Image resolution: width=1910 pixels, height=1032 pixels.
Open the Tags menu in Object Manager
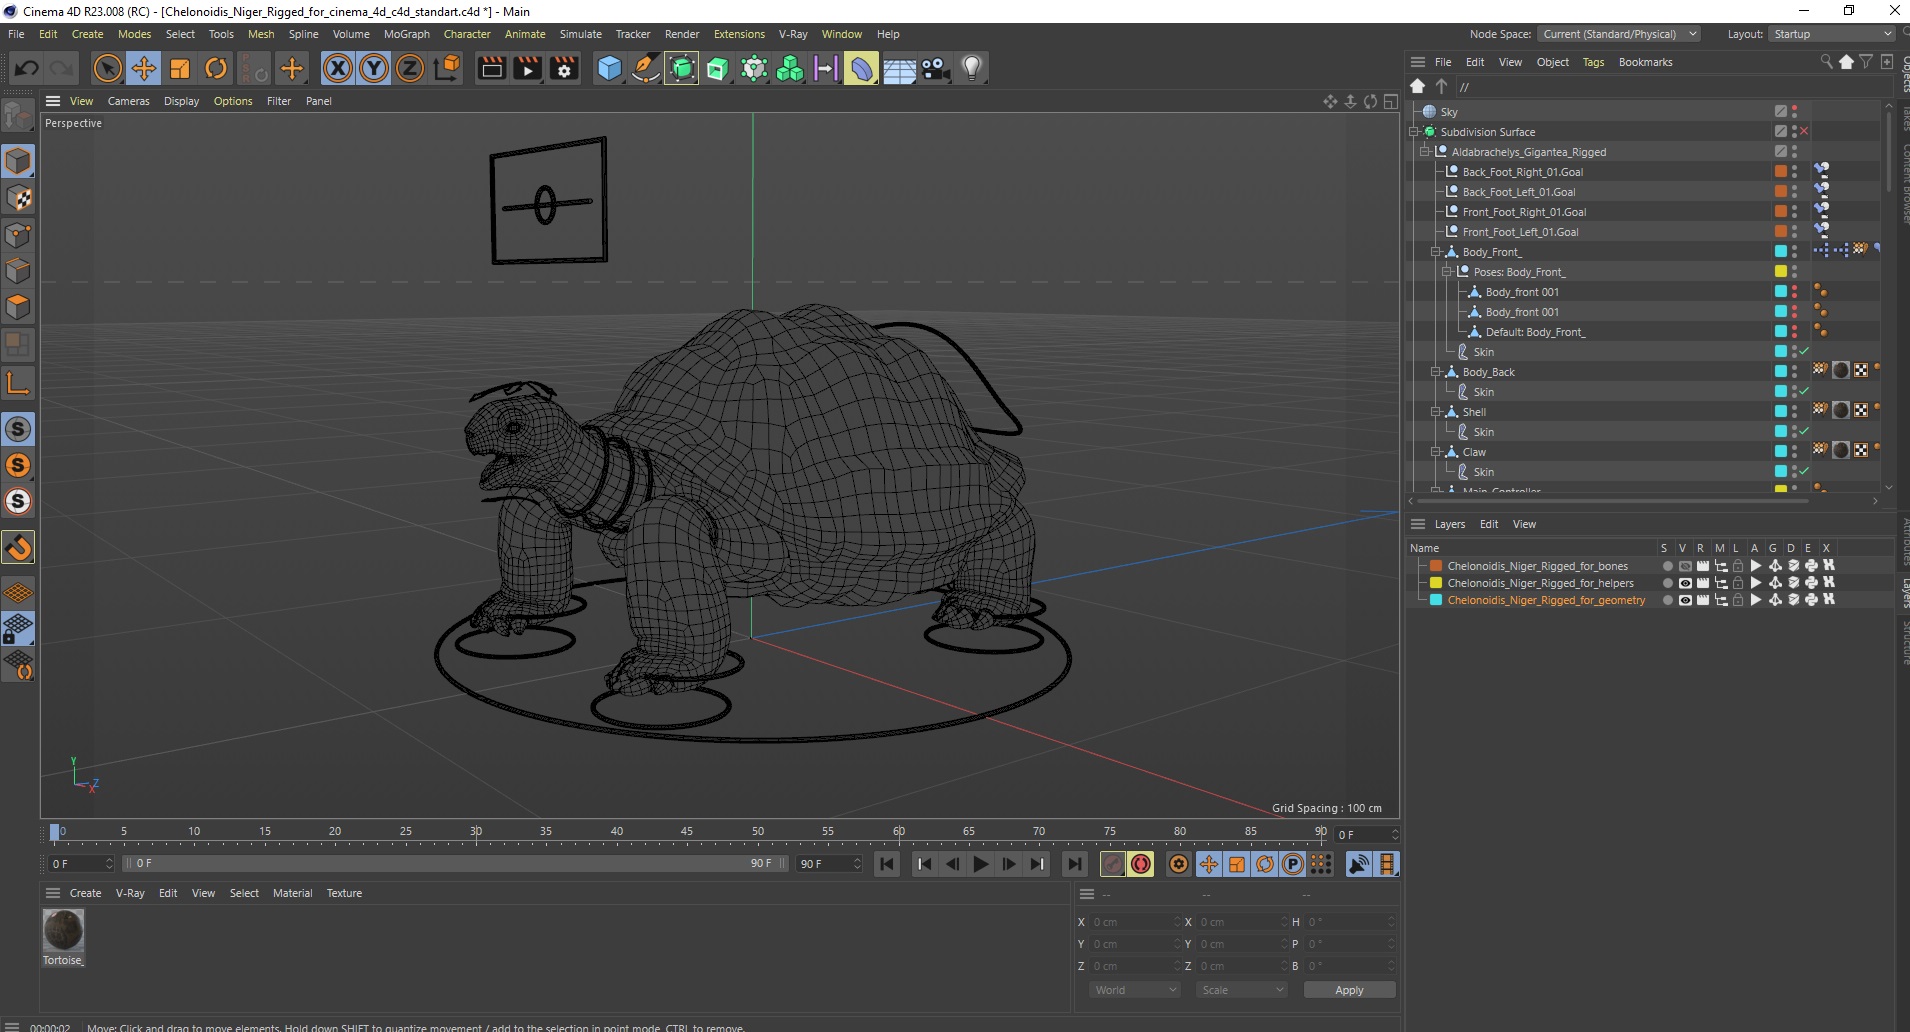click(1593, 62)
